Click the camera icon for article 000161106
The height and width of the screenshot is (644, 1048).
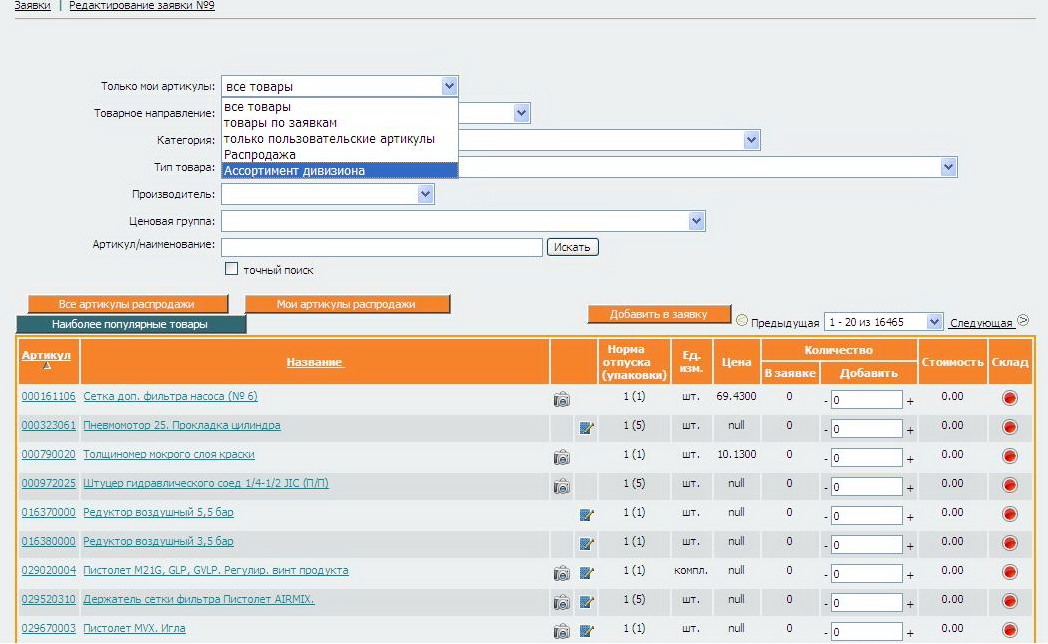point(561,399)
